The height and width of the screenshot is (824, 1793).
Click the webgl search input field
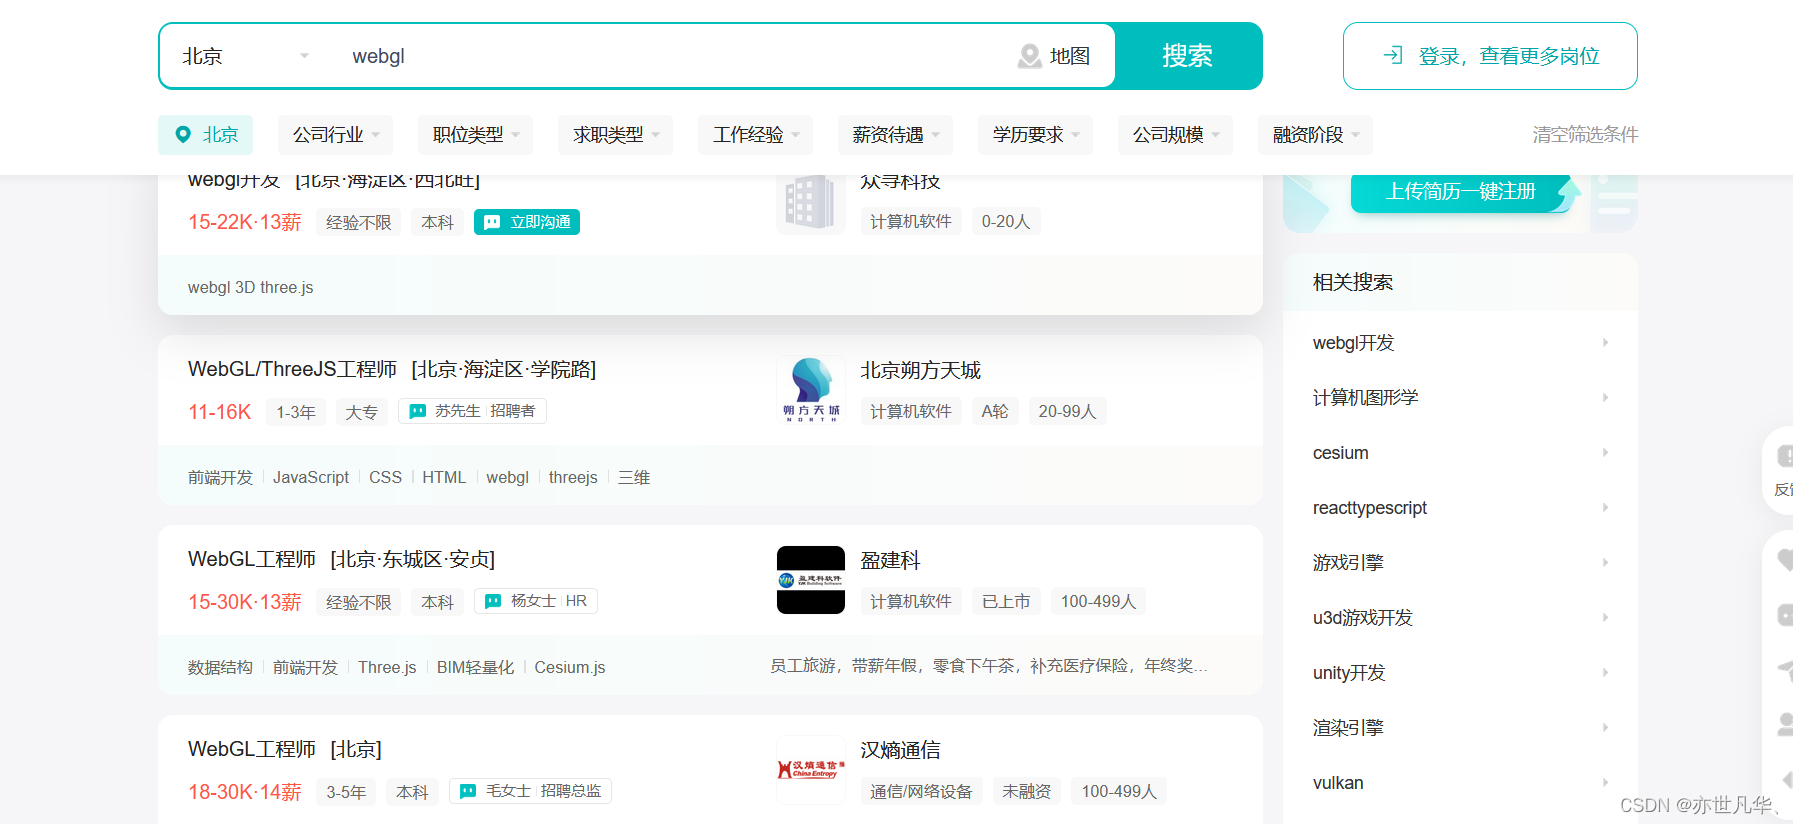click(670, 56)
